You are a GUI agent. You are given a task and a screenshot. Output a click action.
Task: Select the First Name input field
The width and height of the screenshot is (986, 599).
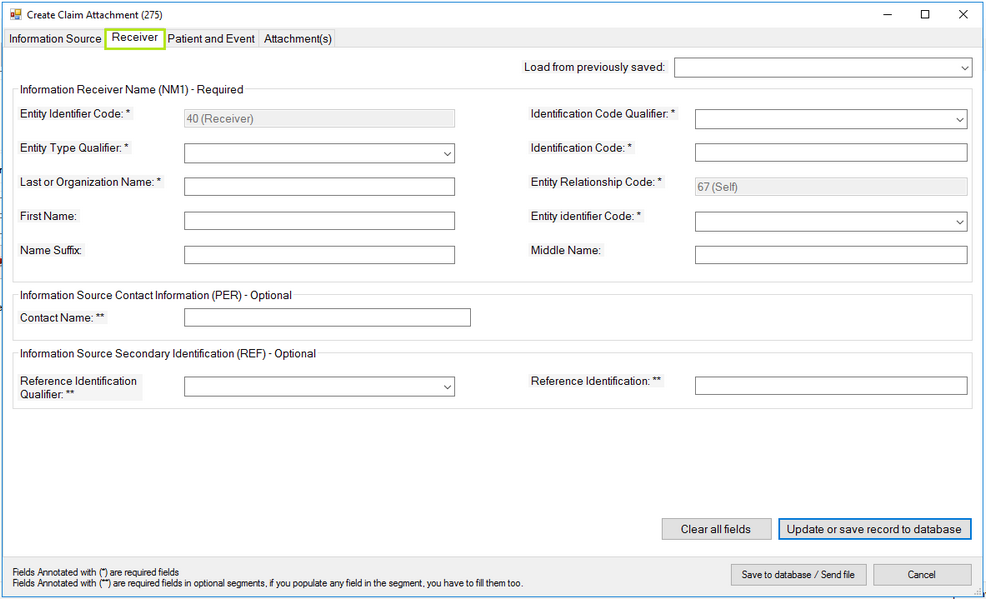coord(318,220)
